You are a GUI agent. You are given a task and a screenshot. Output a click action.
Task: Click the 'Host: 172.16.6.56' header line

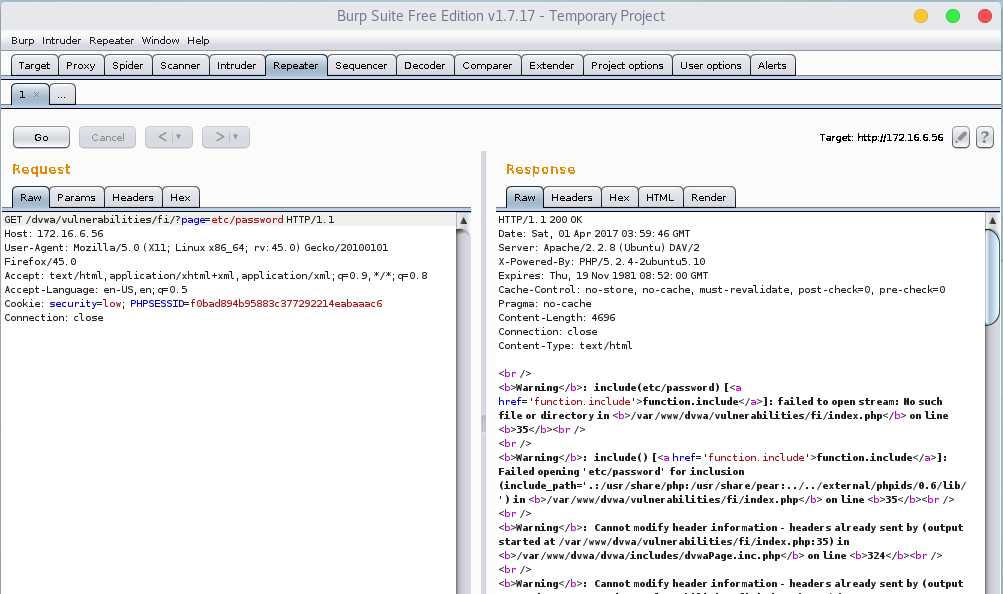tap(54, 233)
